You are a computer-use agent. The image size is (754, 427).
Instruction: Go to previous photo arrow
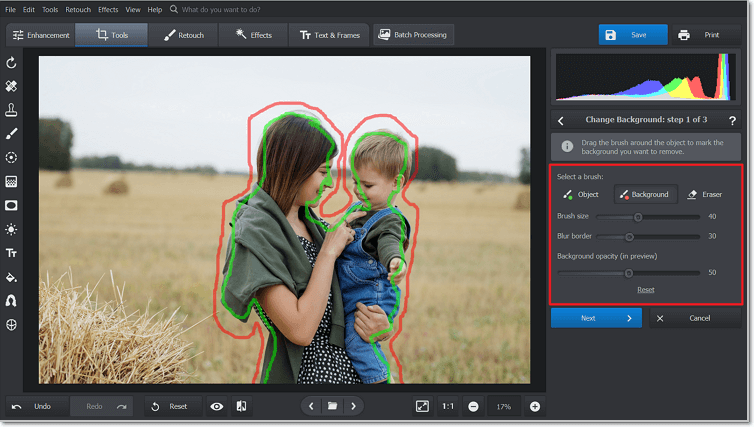(x=311, y=406)
